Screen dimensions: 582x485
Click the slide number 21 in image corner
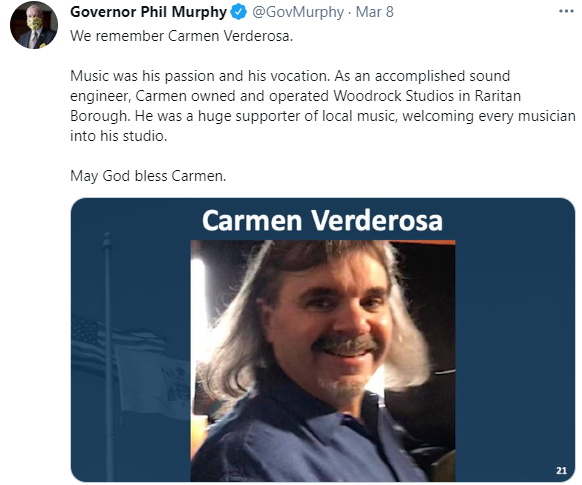coord(561,471)
